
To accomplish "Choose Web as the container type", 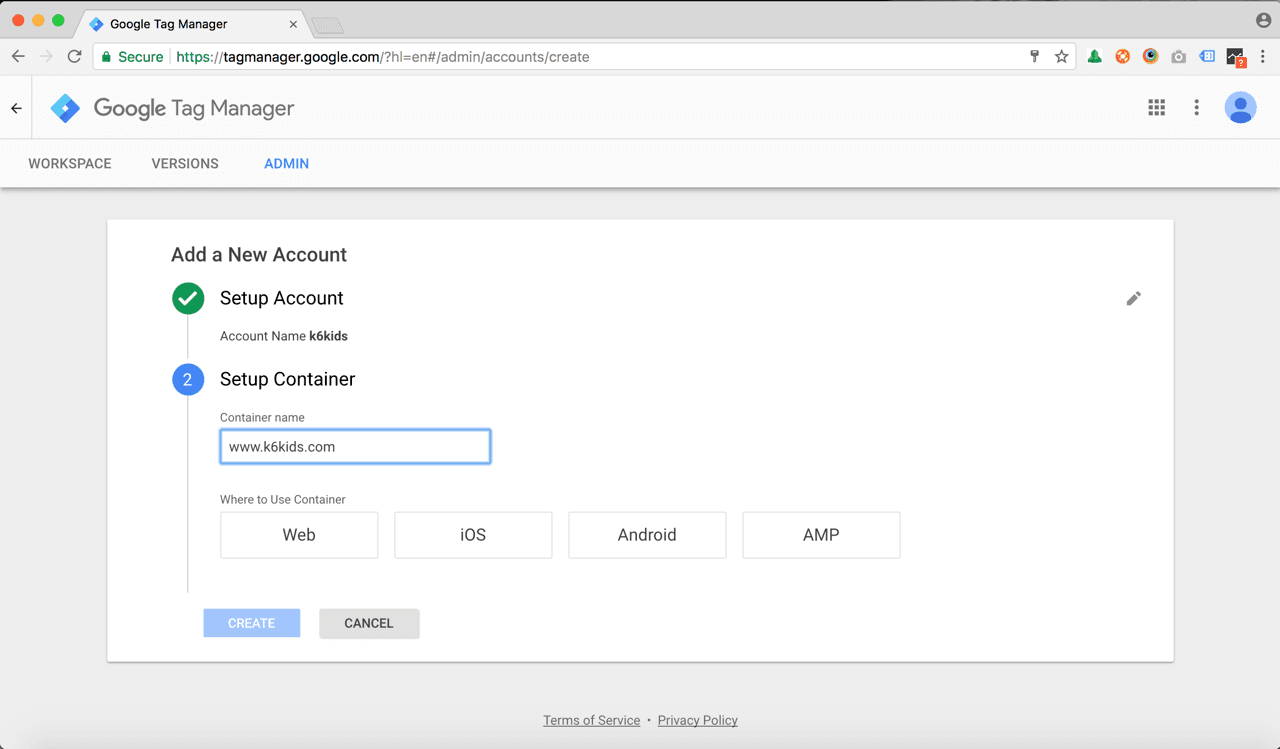I will tap(299, 535).
